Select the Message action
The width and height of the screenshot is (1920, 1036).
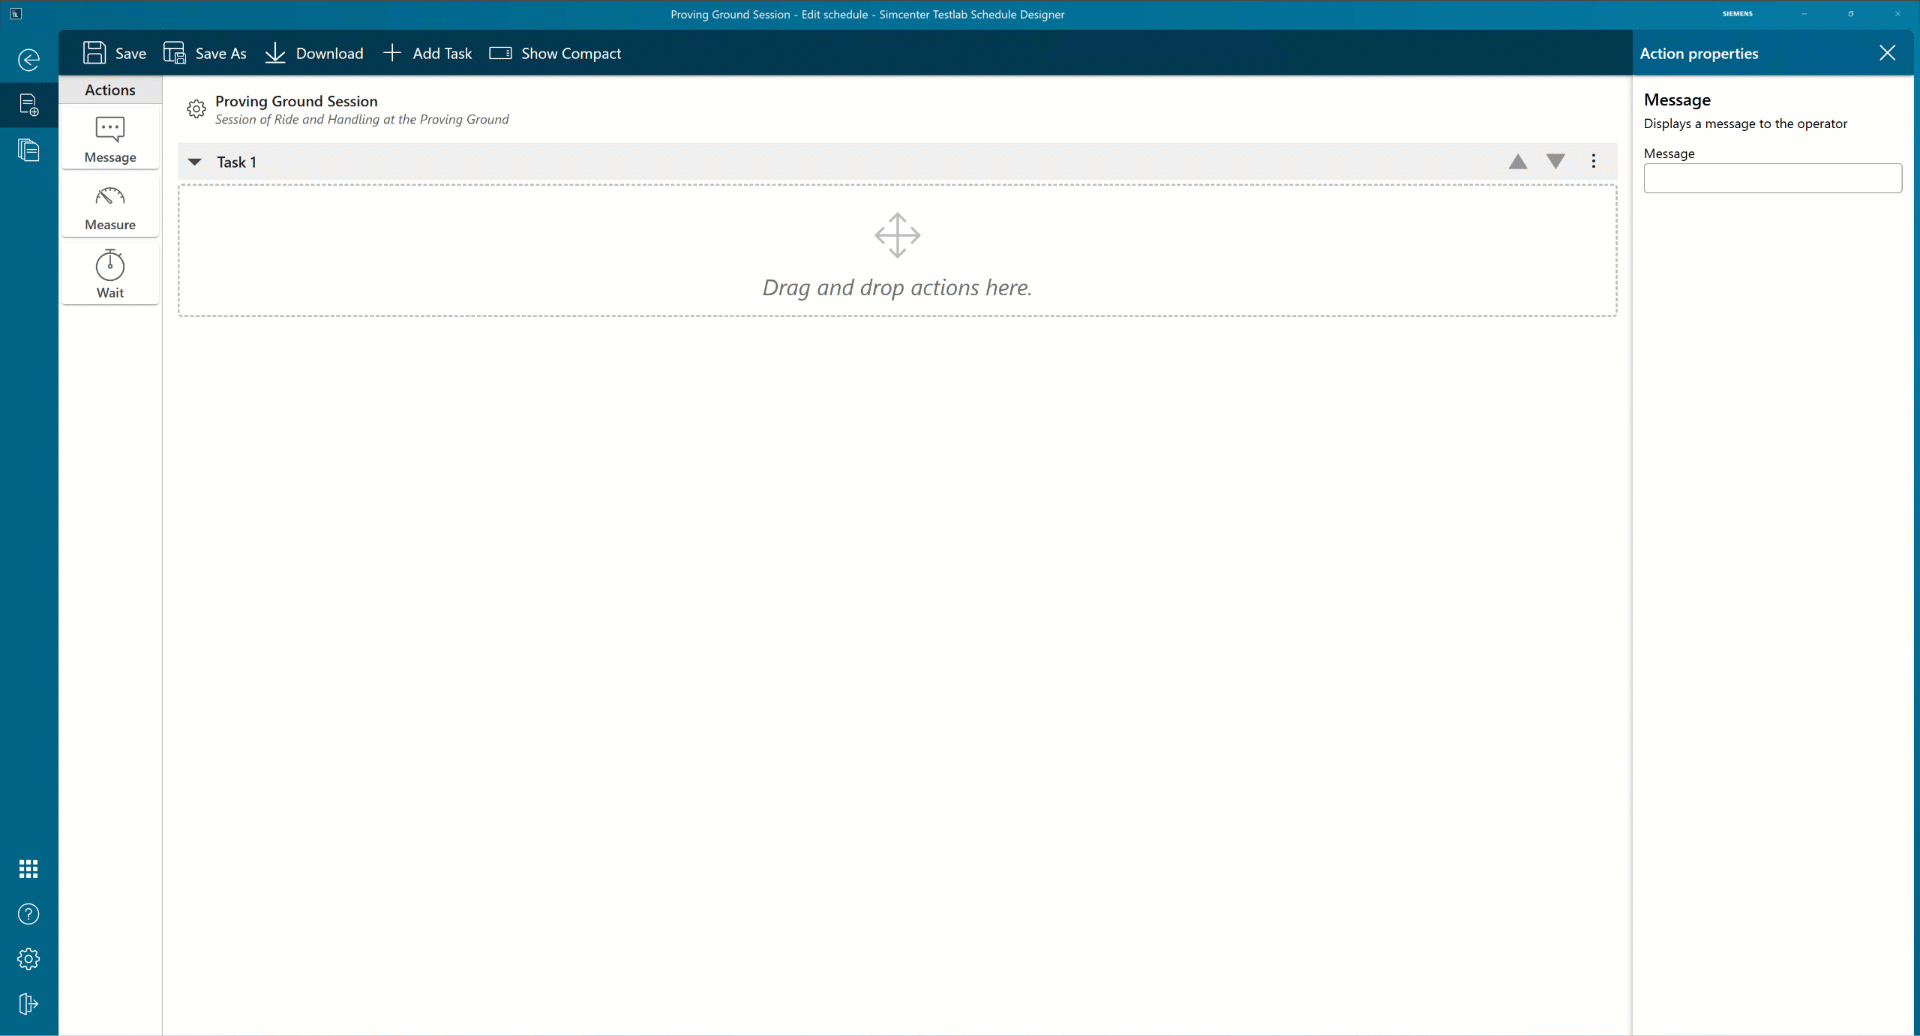(110, 139)
